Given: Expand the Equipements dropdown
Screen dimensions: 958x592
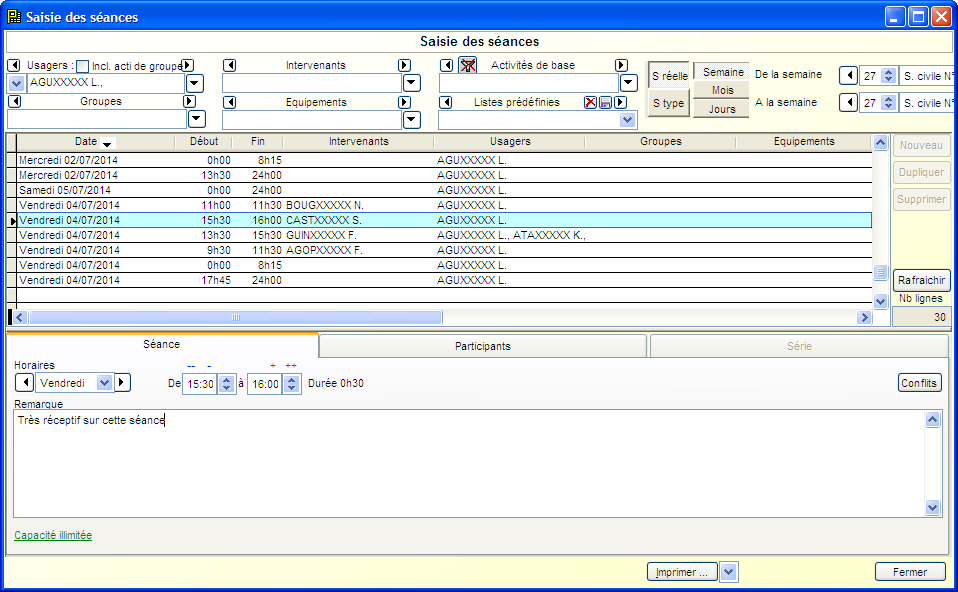Looking at the screenshot, I should 412,120.
